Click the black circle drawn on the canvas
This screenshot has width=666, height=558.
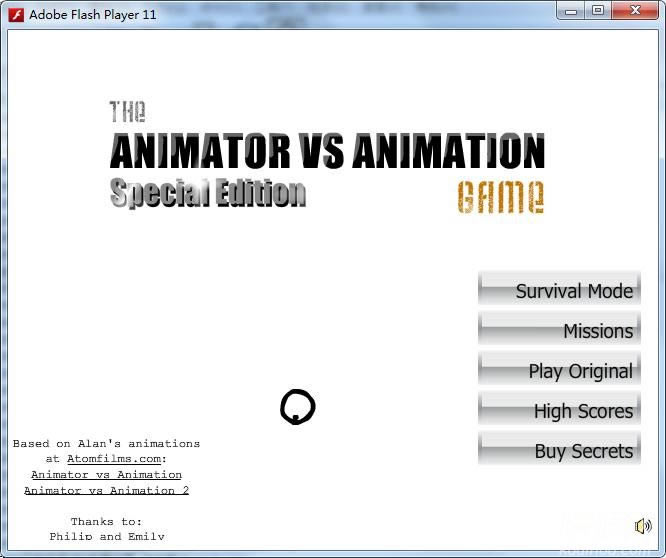[x=297, y=406]
